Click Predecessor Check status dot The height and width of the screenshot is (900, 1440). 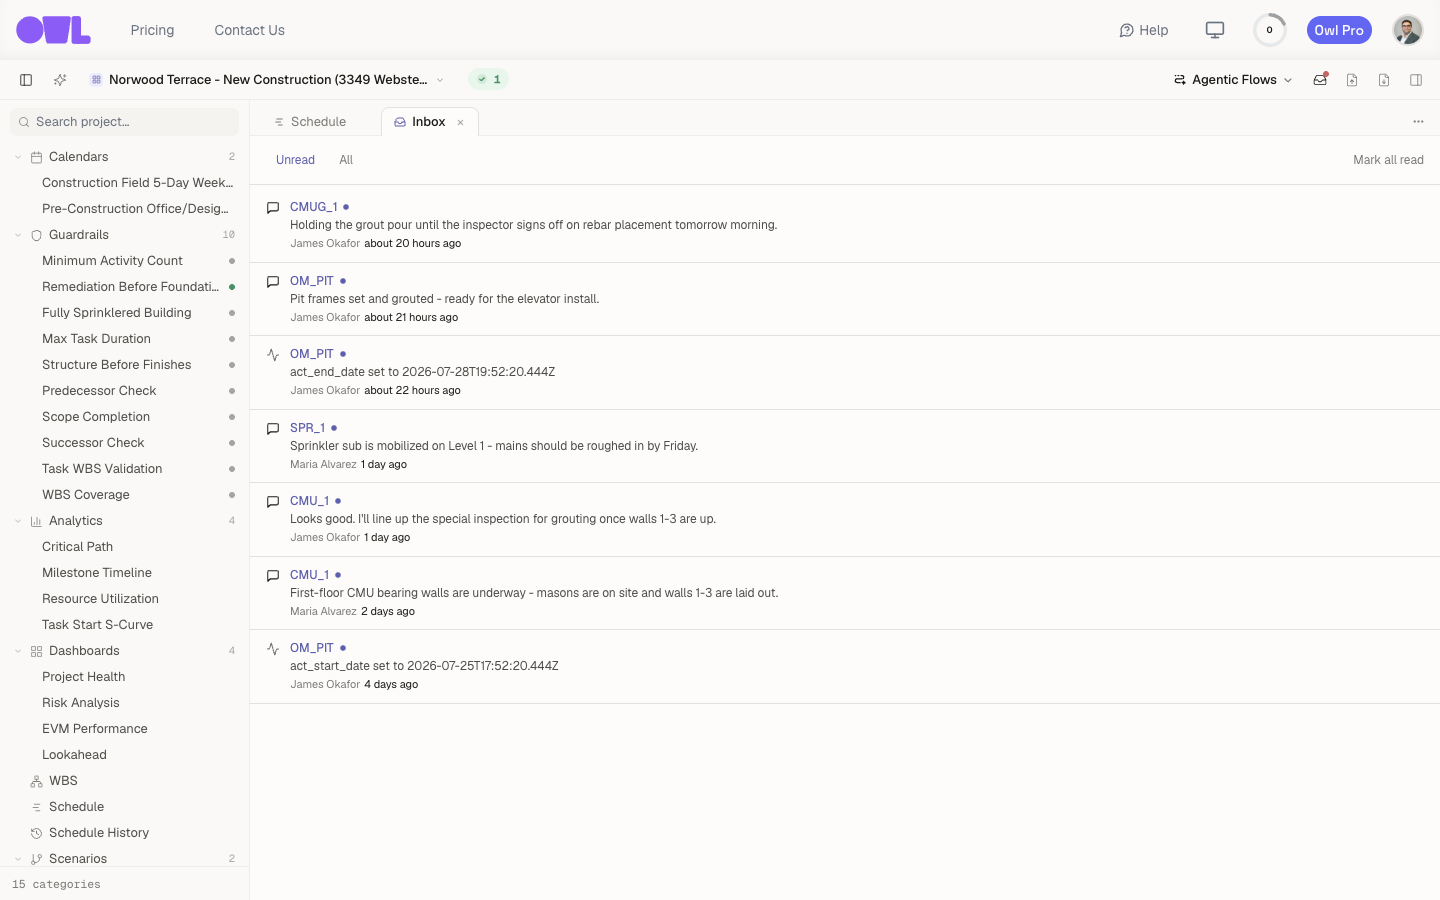click(x=232, y=391)
